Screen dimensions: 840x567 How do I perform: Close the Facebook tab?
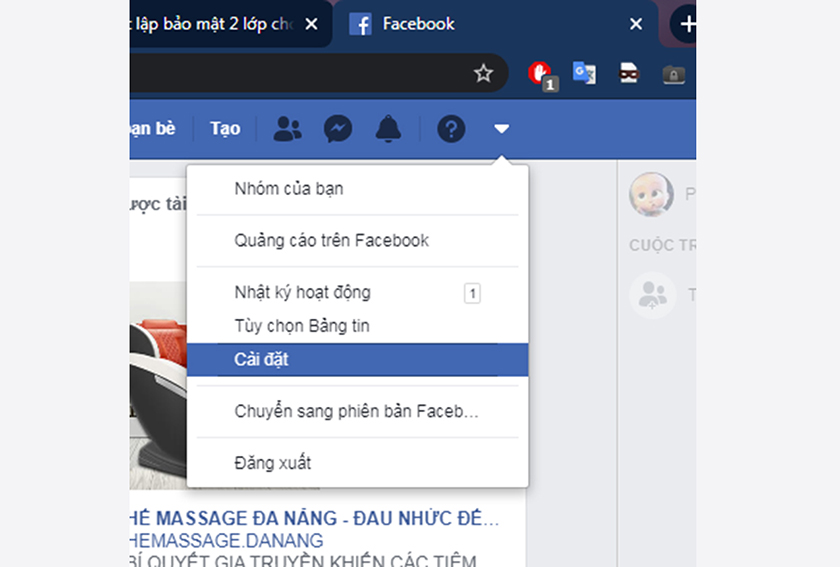click(x=636, y=24)
